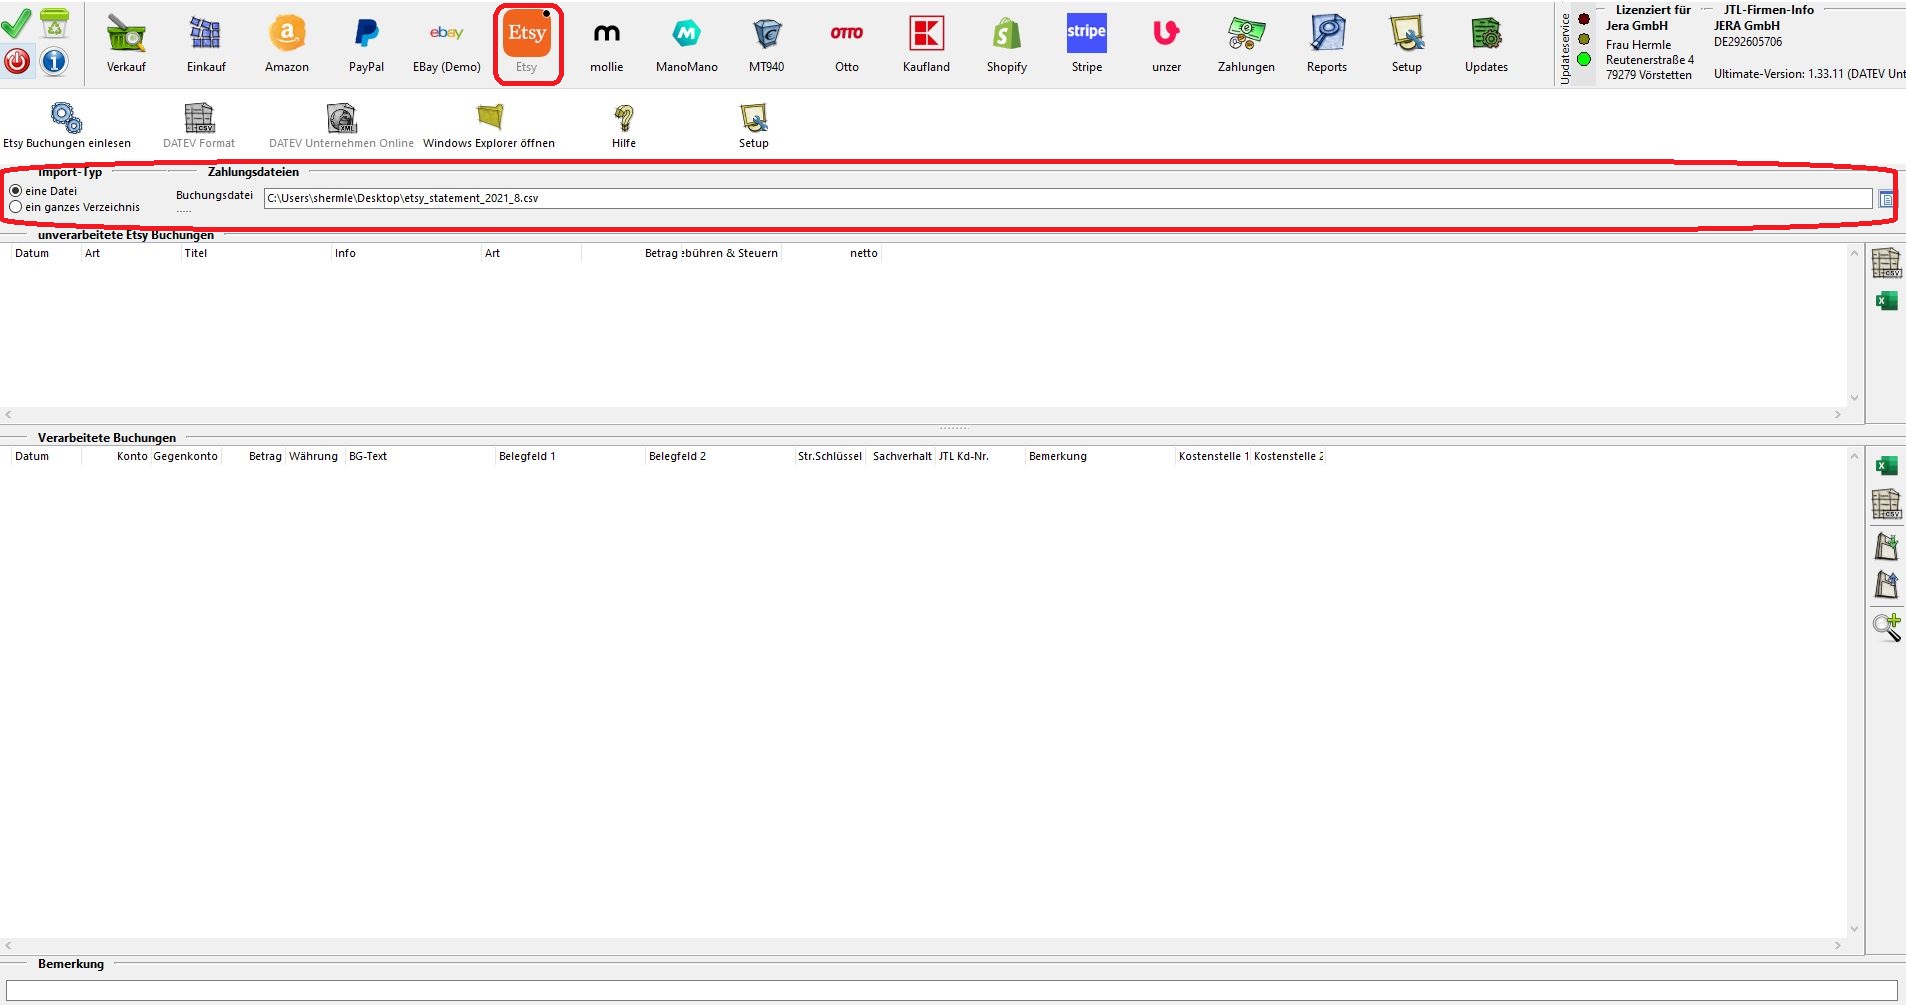The image size is (1906, 1005).
Task: Click the red power button icon
Action: tap(17, 62)
